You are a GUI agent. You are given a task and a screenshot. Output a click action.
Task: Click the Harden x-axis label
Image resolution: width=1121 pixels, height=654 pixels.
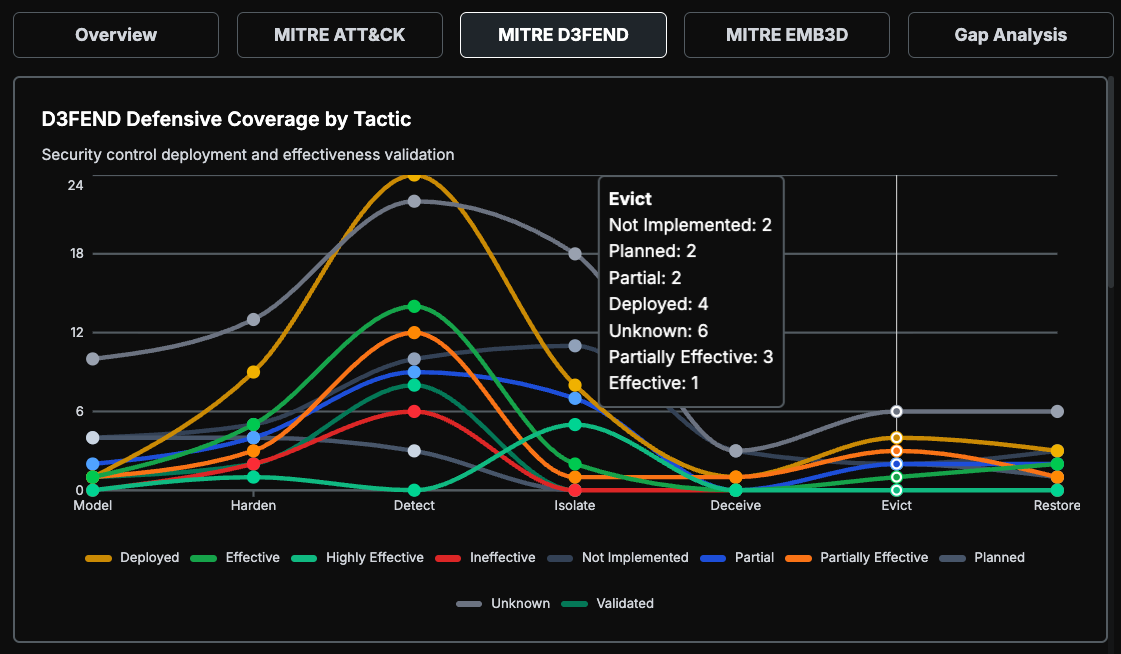coord(253,505)
